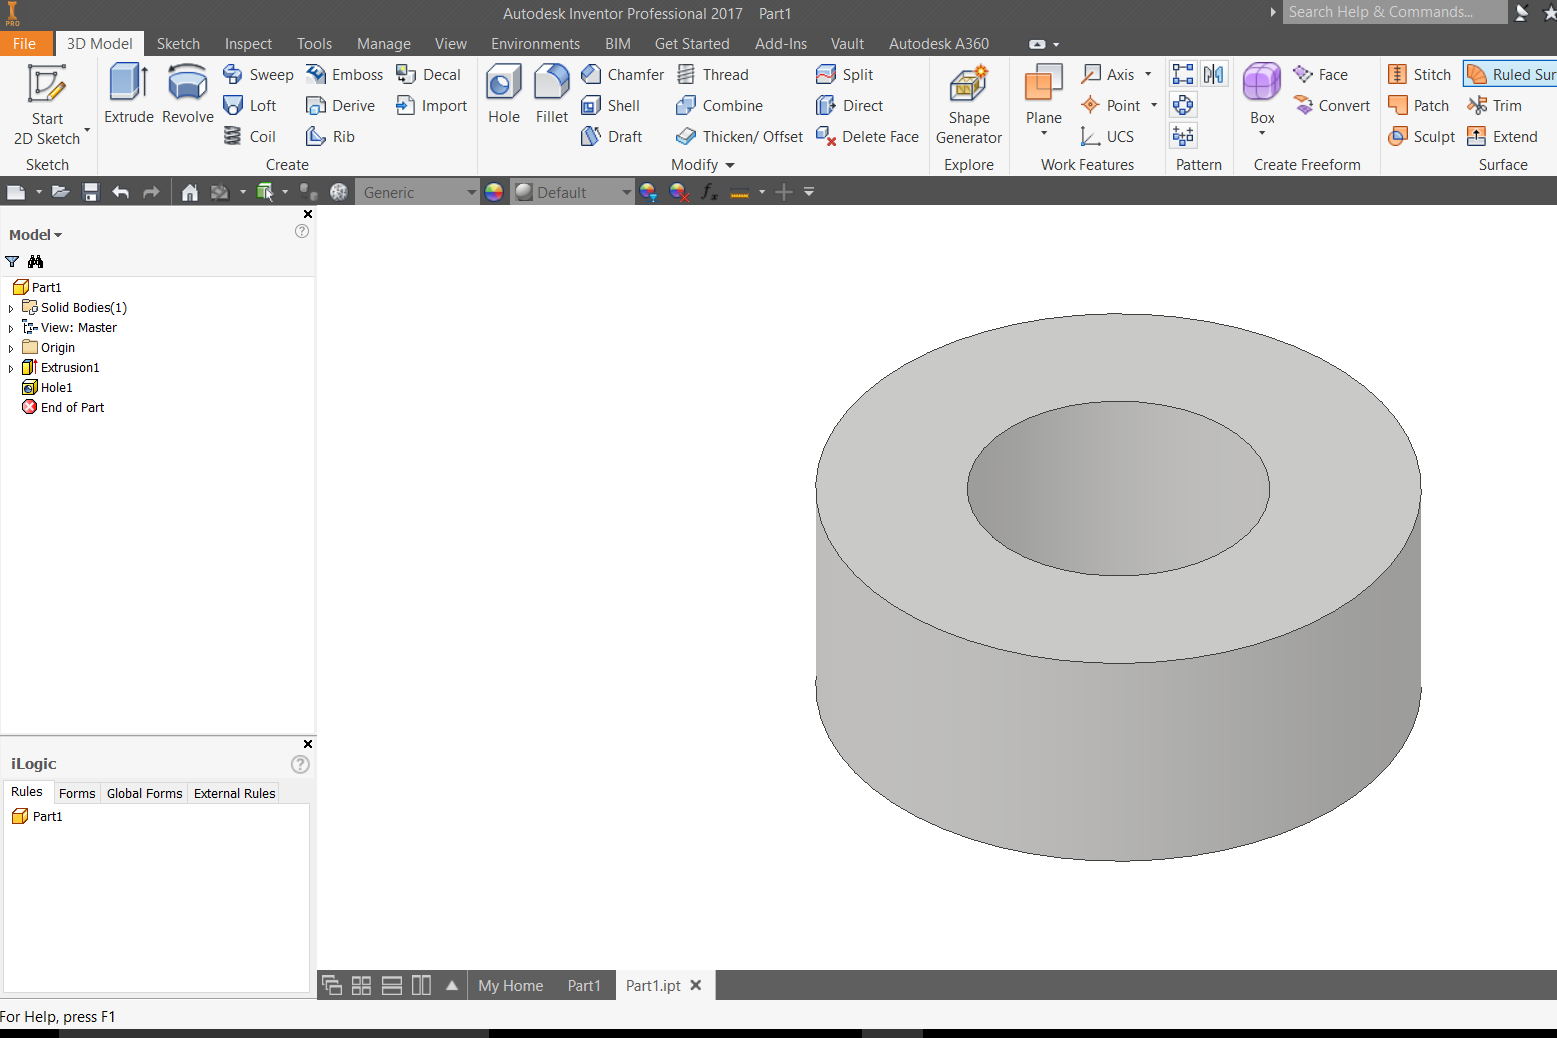Open the External Rules tab
The width and height of the screenshot is (1557, 1038).
click(234, 793)
